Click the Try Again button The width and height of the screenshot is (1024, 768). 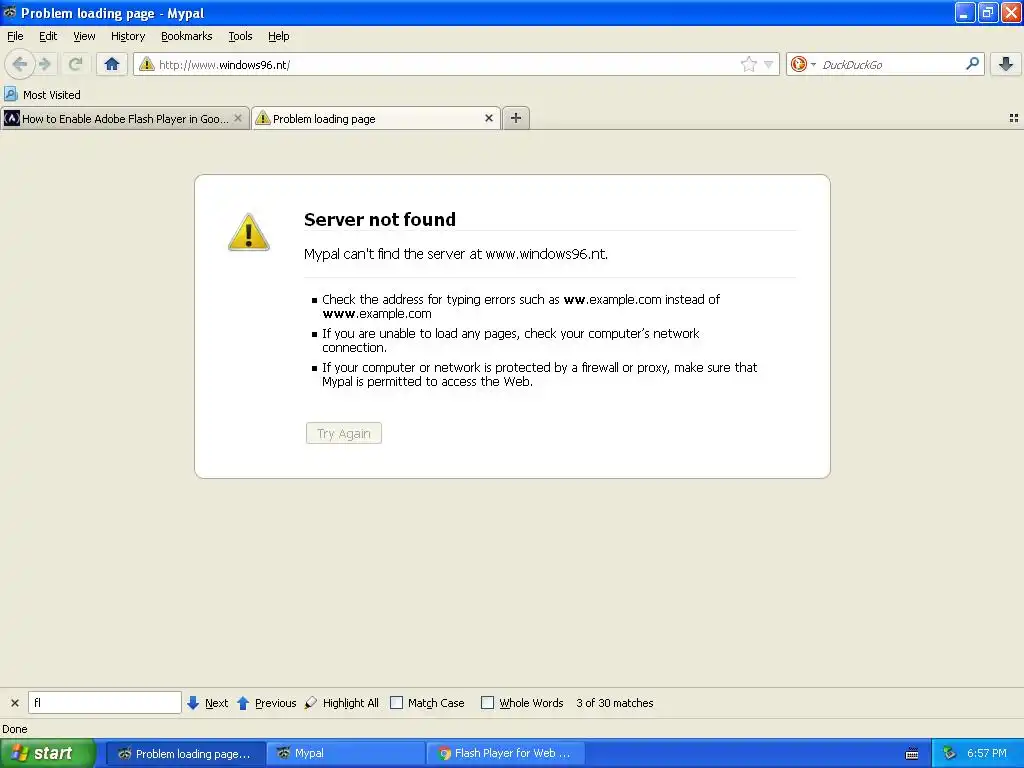point(344,433)
